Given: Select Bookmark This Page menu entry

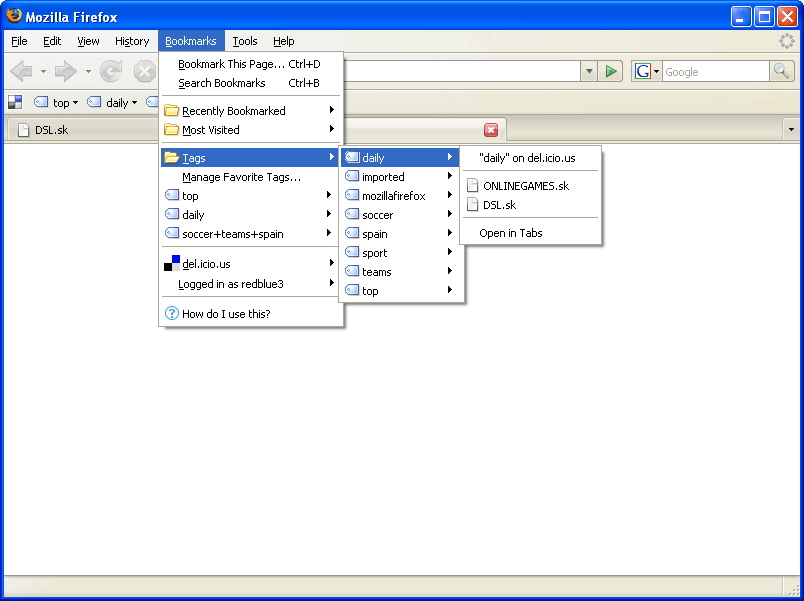Looking at the screenshot, I should [251, 64].
